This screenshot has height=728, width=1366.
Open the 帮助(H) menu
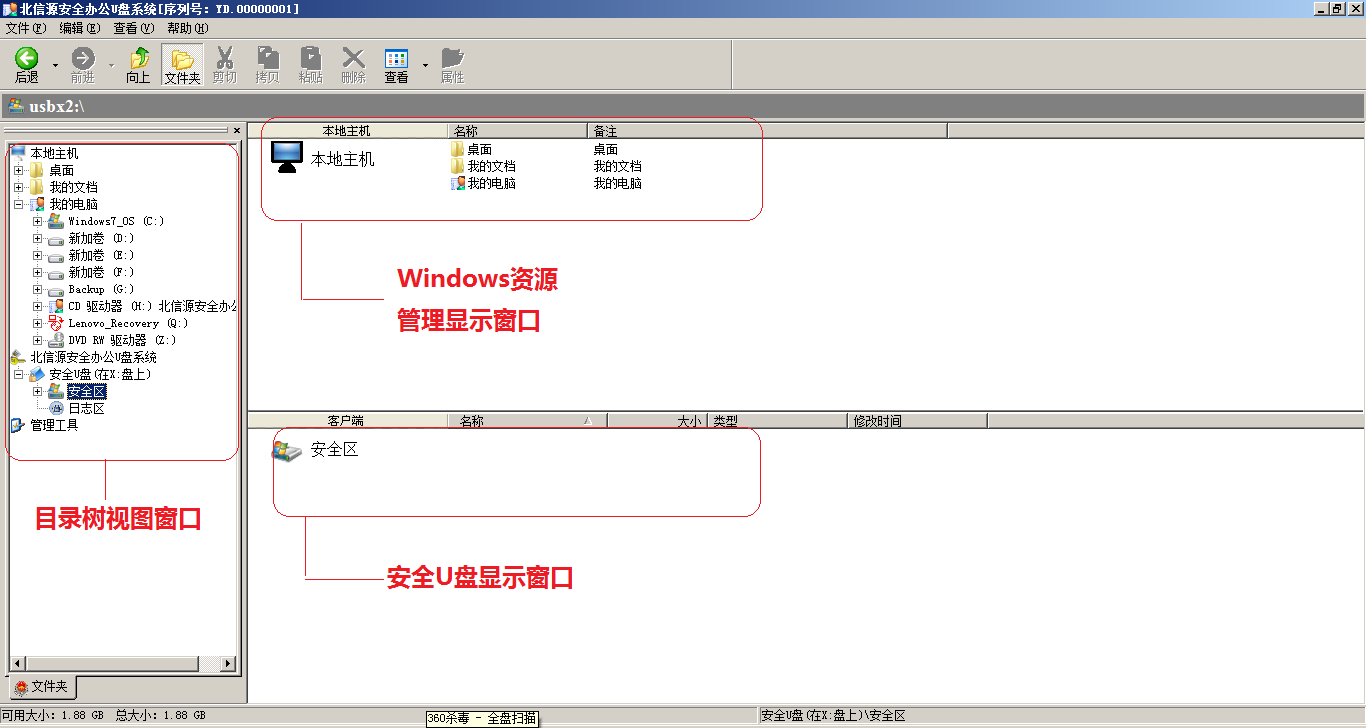[x=188, y=28]
